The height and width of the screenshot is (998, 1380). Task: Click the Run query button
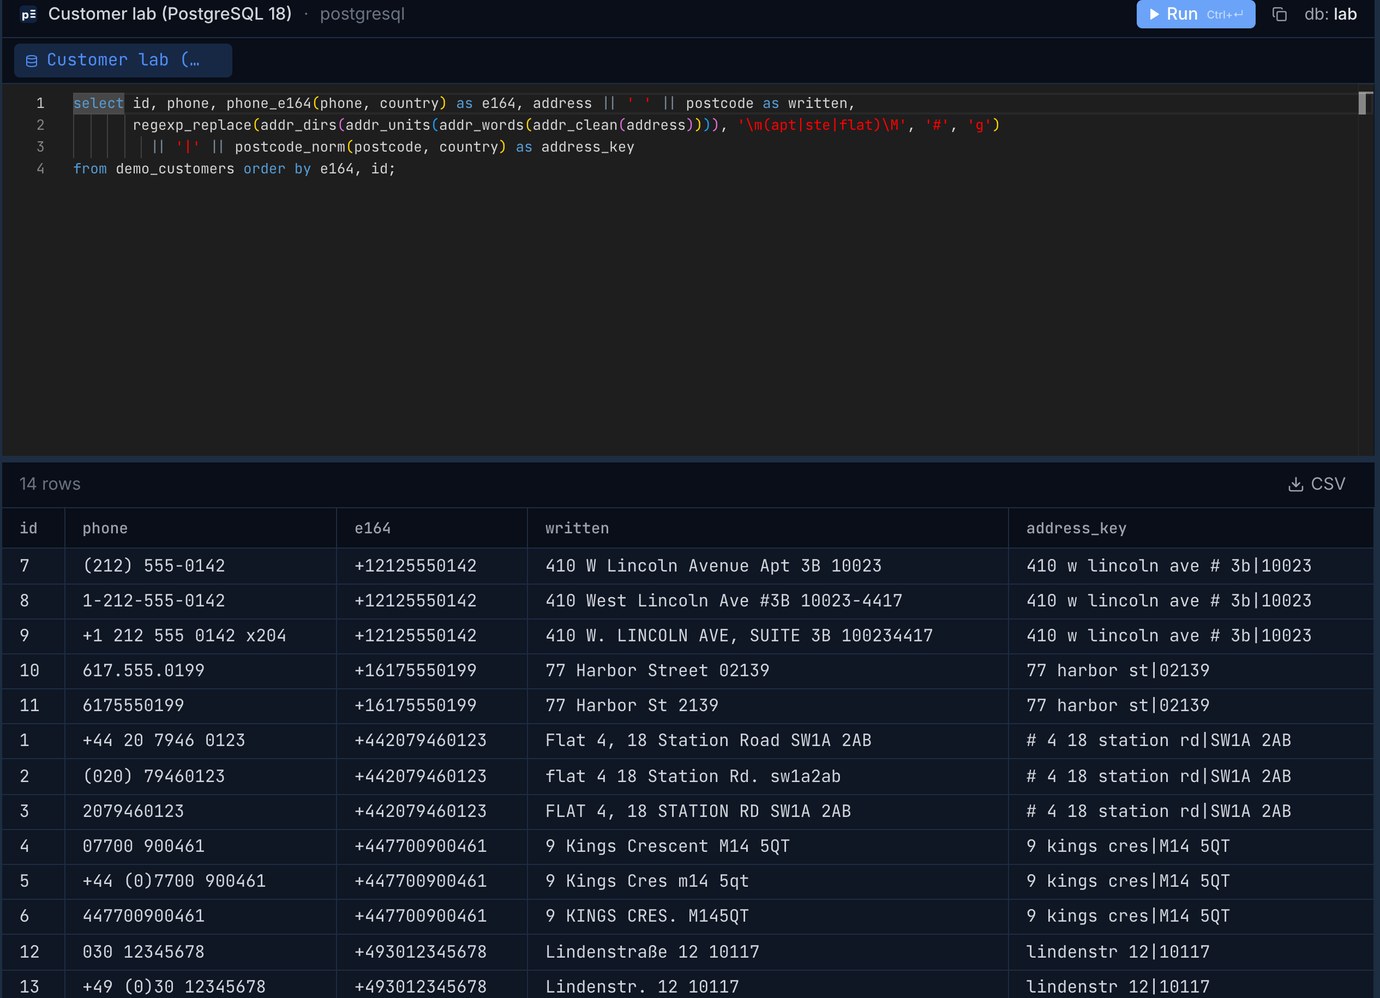tap(1195, 14)
